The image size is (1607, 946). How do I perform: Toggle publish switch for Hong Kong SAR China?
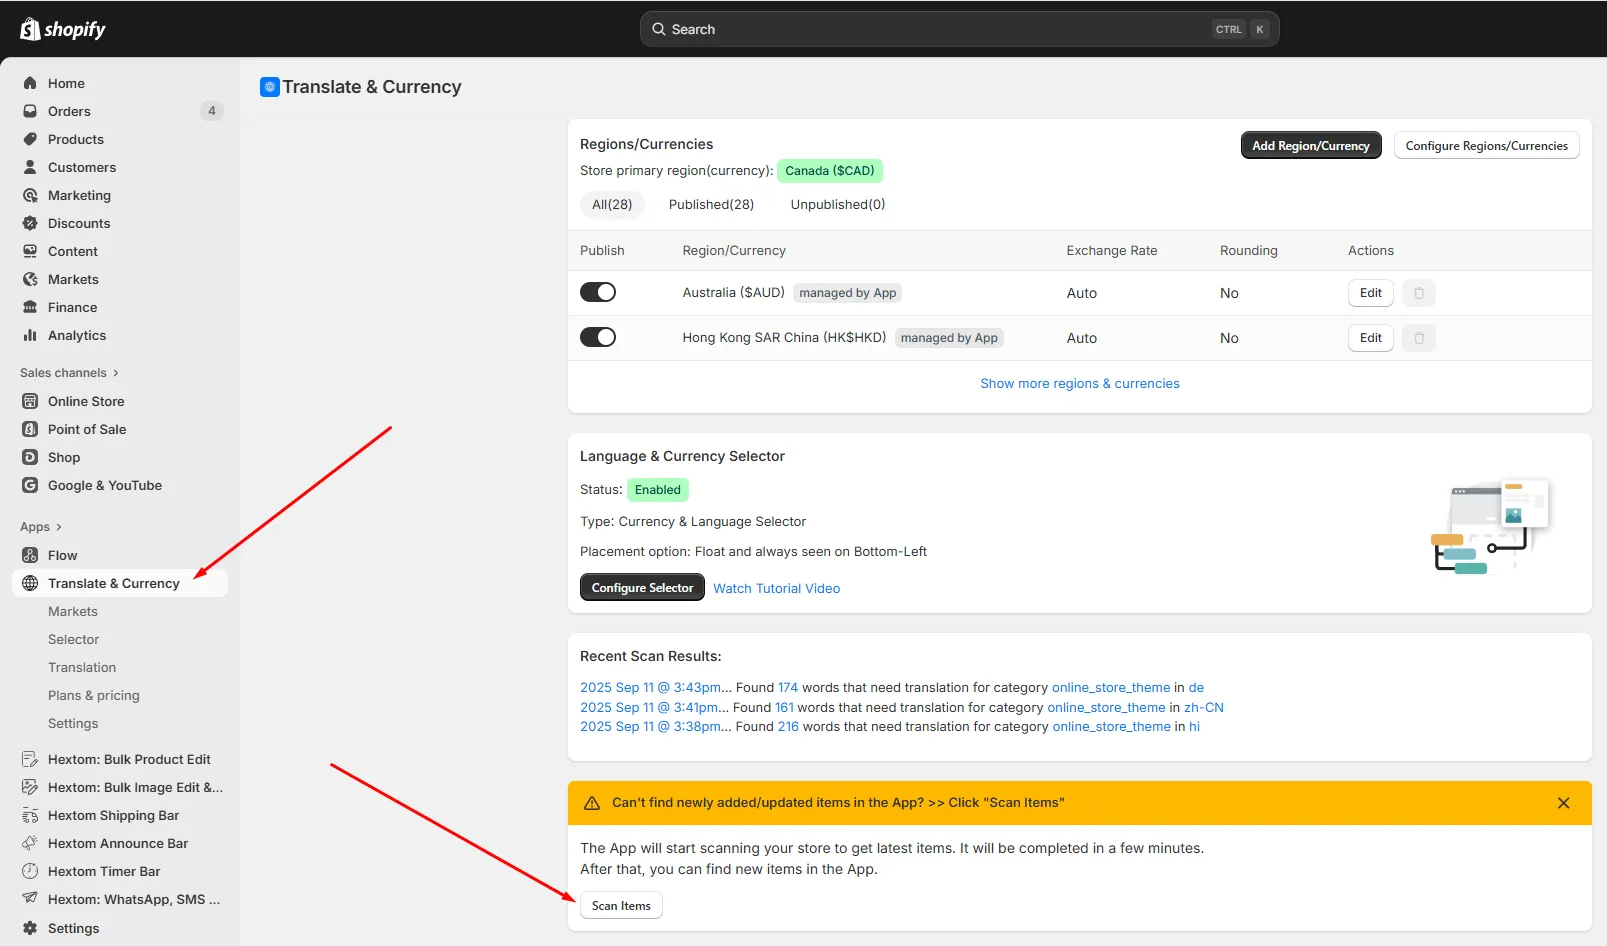click(x=598, y=337)
